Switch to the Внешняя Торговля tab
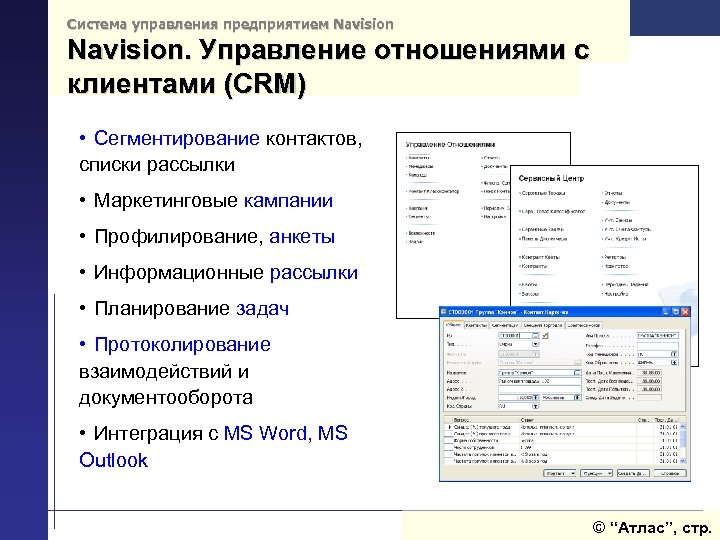This screenshot has width=720, height=540. [543, 325]
